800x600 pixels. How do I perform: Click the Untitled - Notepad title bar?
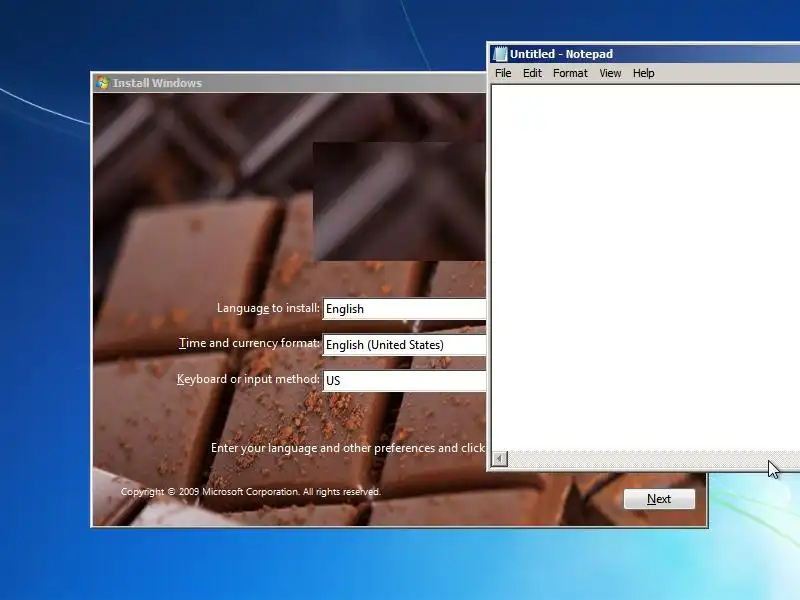[x=645, y=54]
